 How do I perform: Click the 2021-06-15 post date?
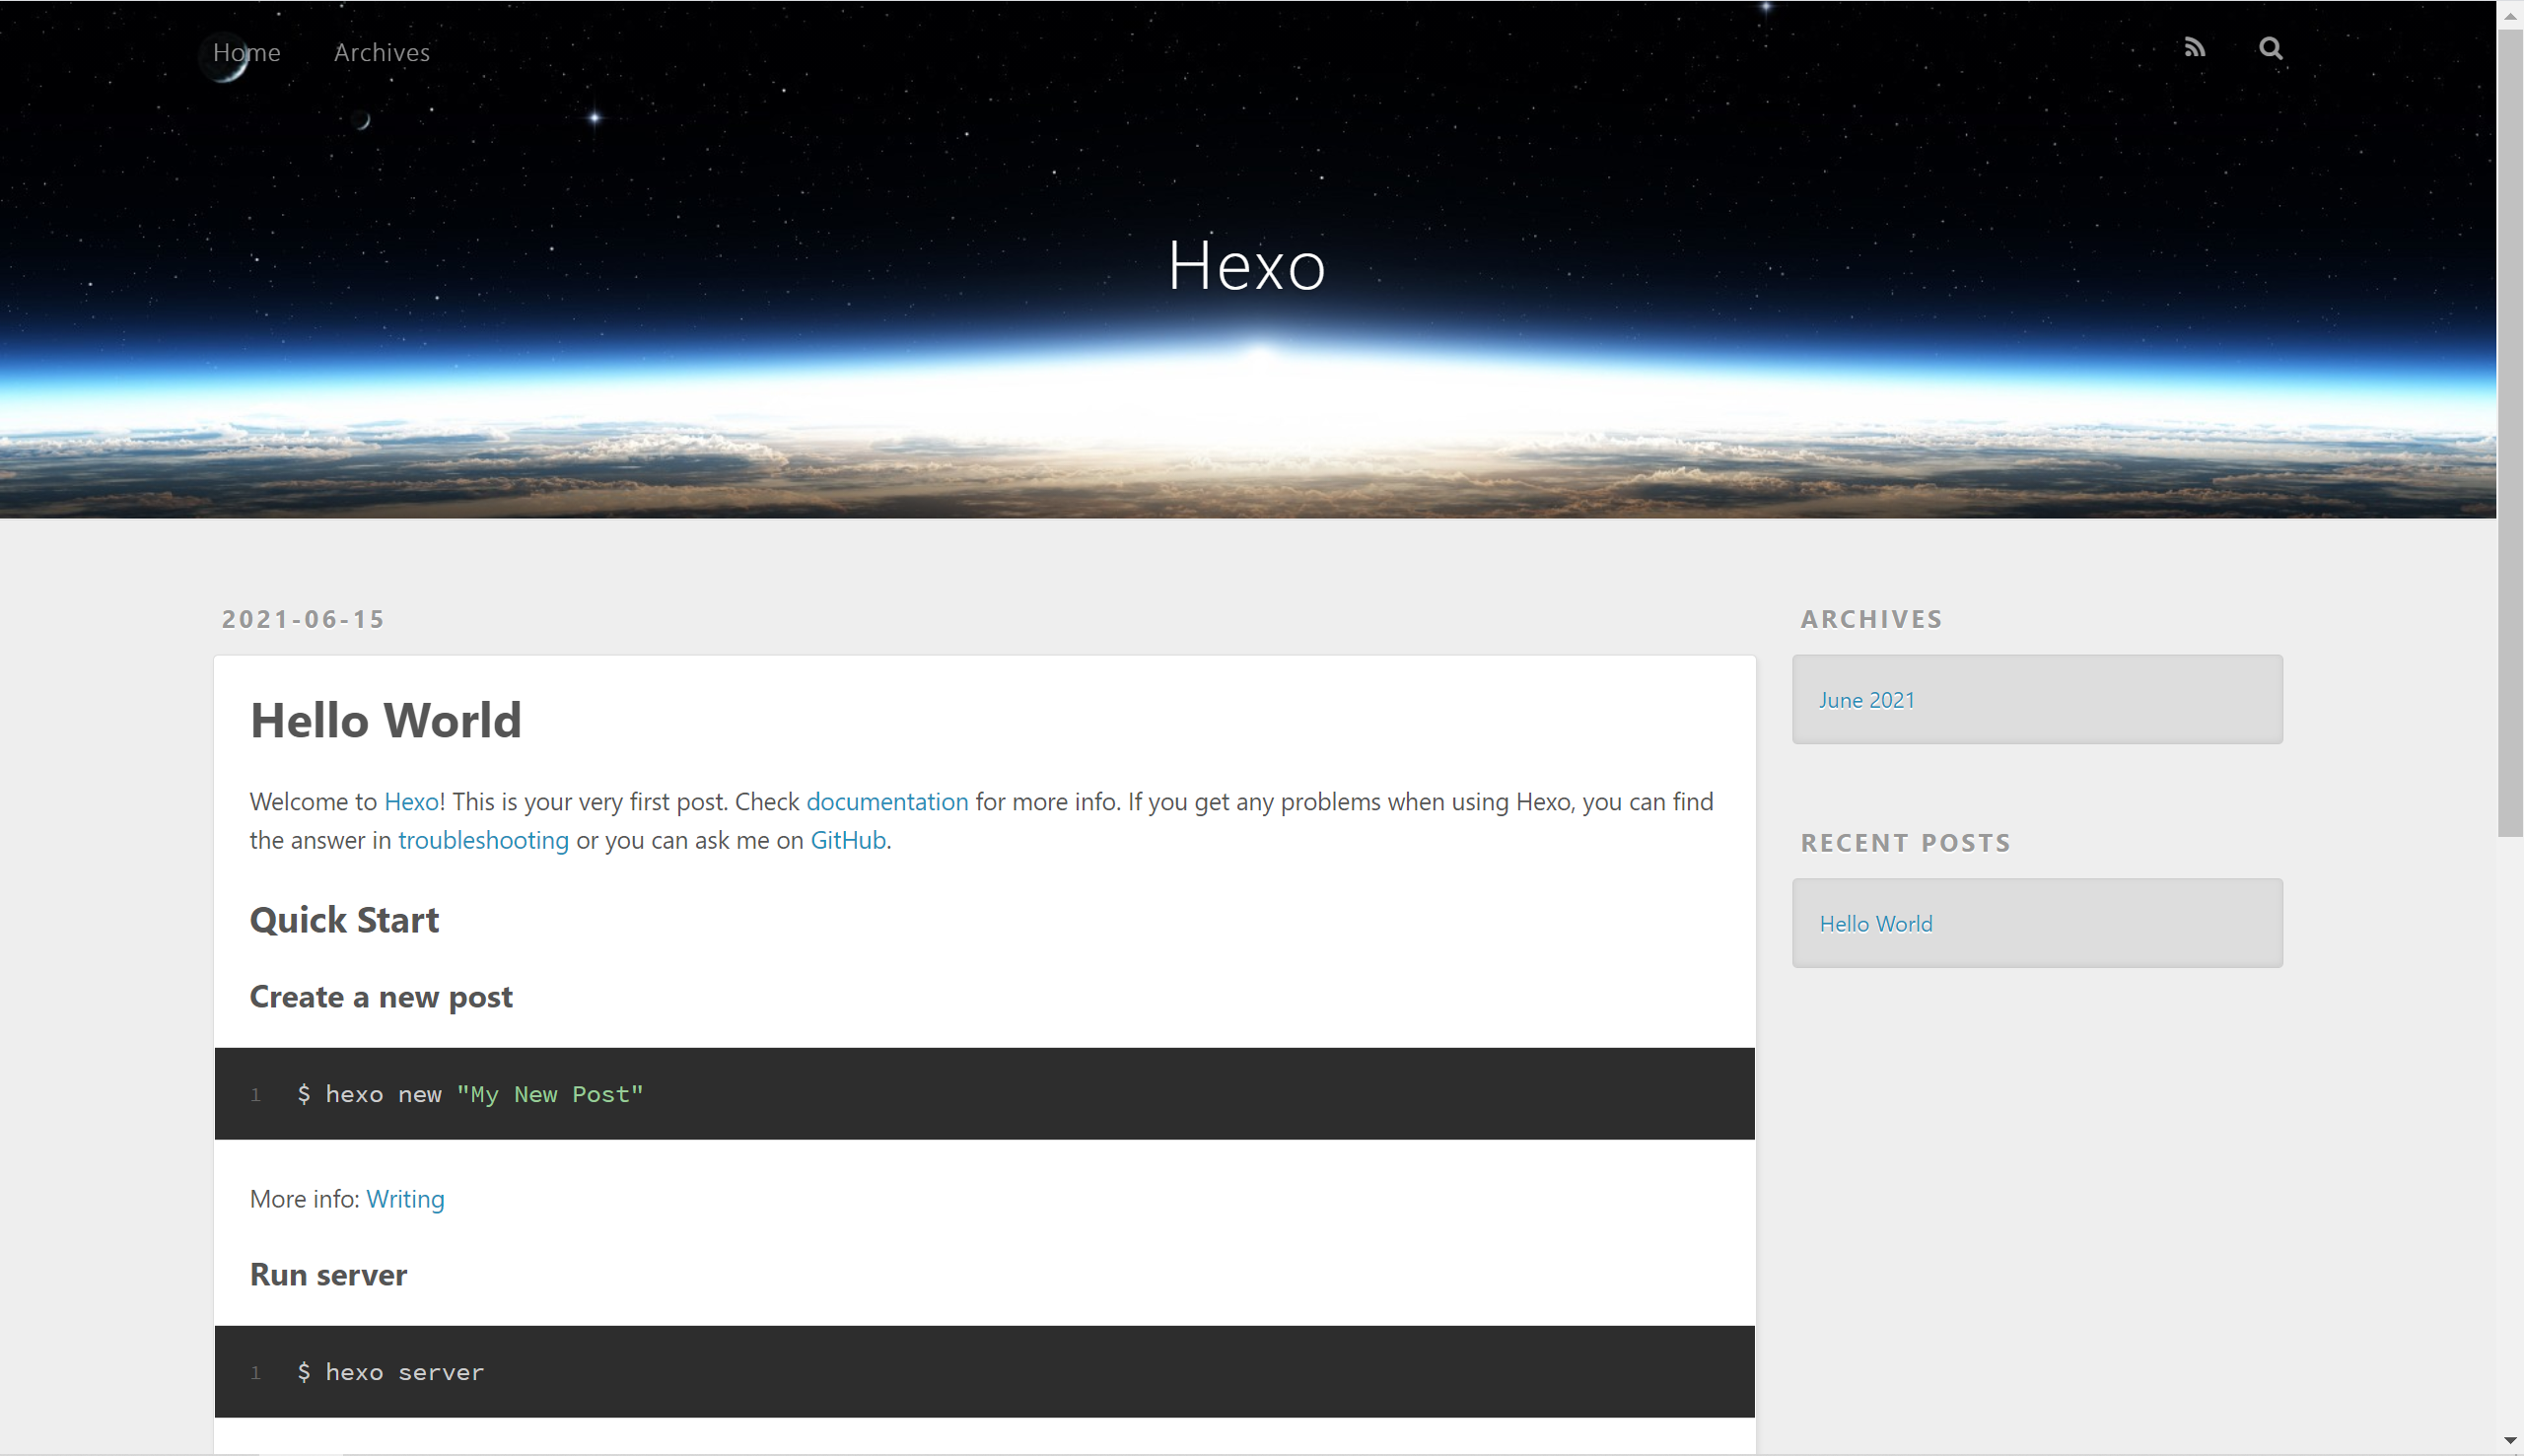[x=303, y=619]
